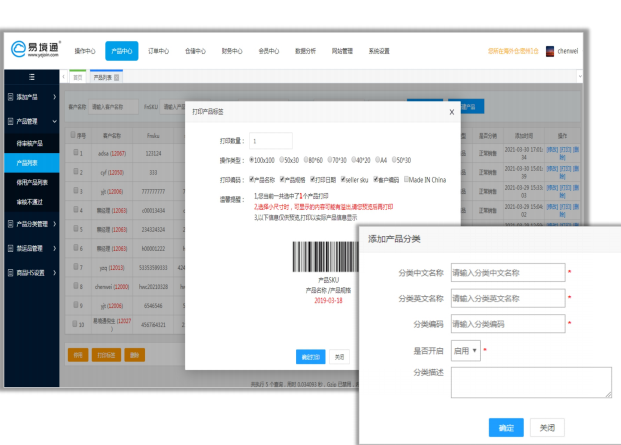Click the 禁运品管理 sidebar icon
Image resolution: width=621 pixels, height=445 pixels.
[x=10, y=246]
